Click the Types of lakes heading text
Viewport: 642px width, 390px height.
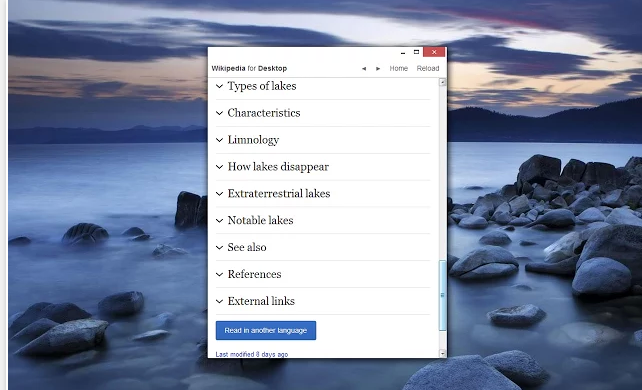click(x=262, y=86)
